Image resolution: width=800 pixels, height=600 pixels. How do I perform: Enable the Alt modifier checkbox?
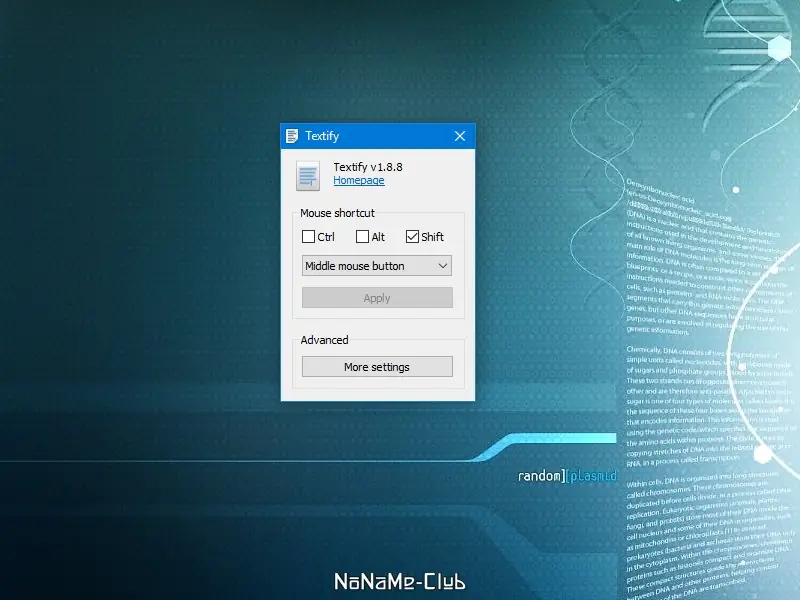tap(362, 237)
